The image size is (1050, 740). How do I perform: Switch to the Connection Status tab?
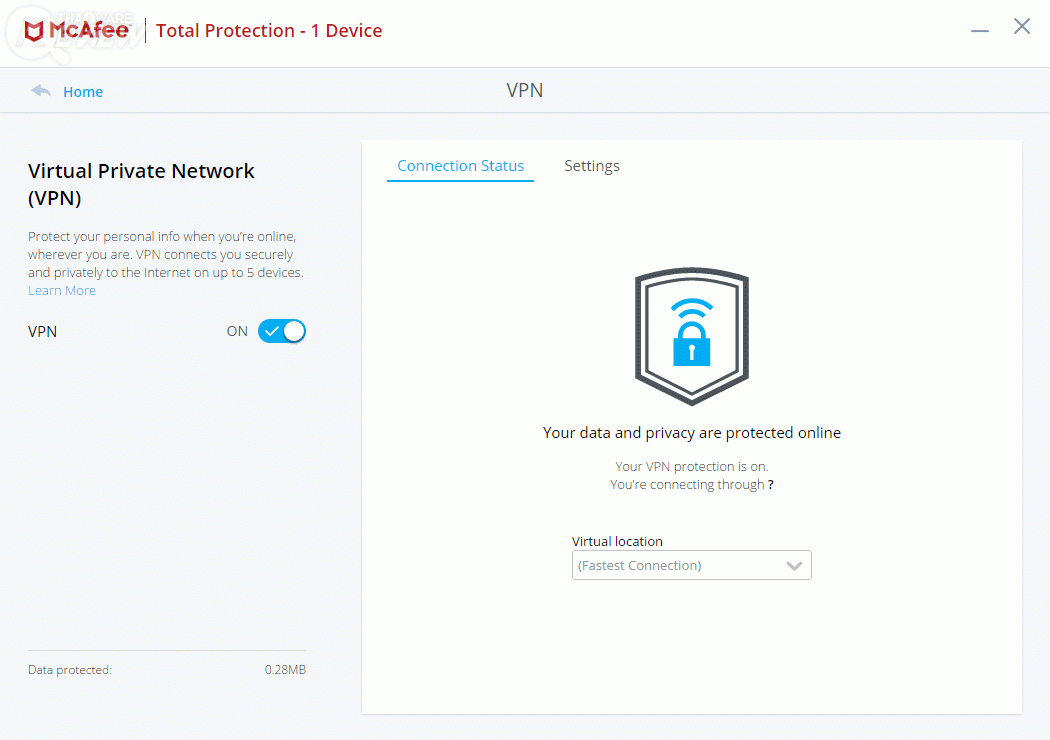click(460, 166)
